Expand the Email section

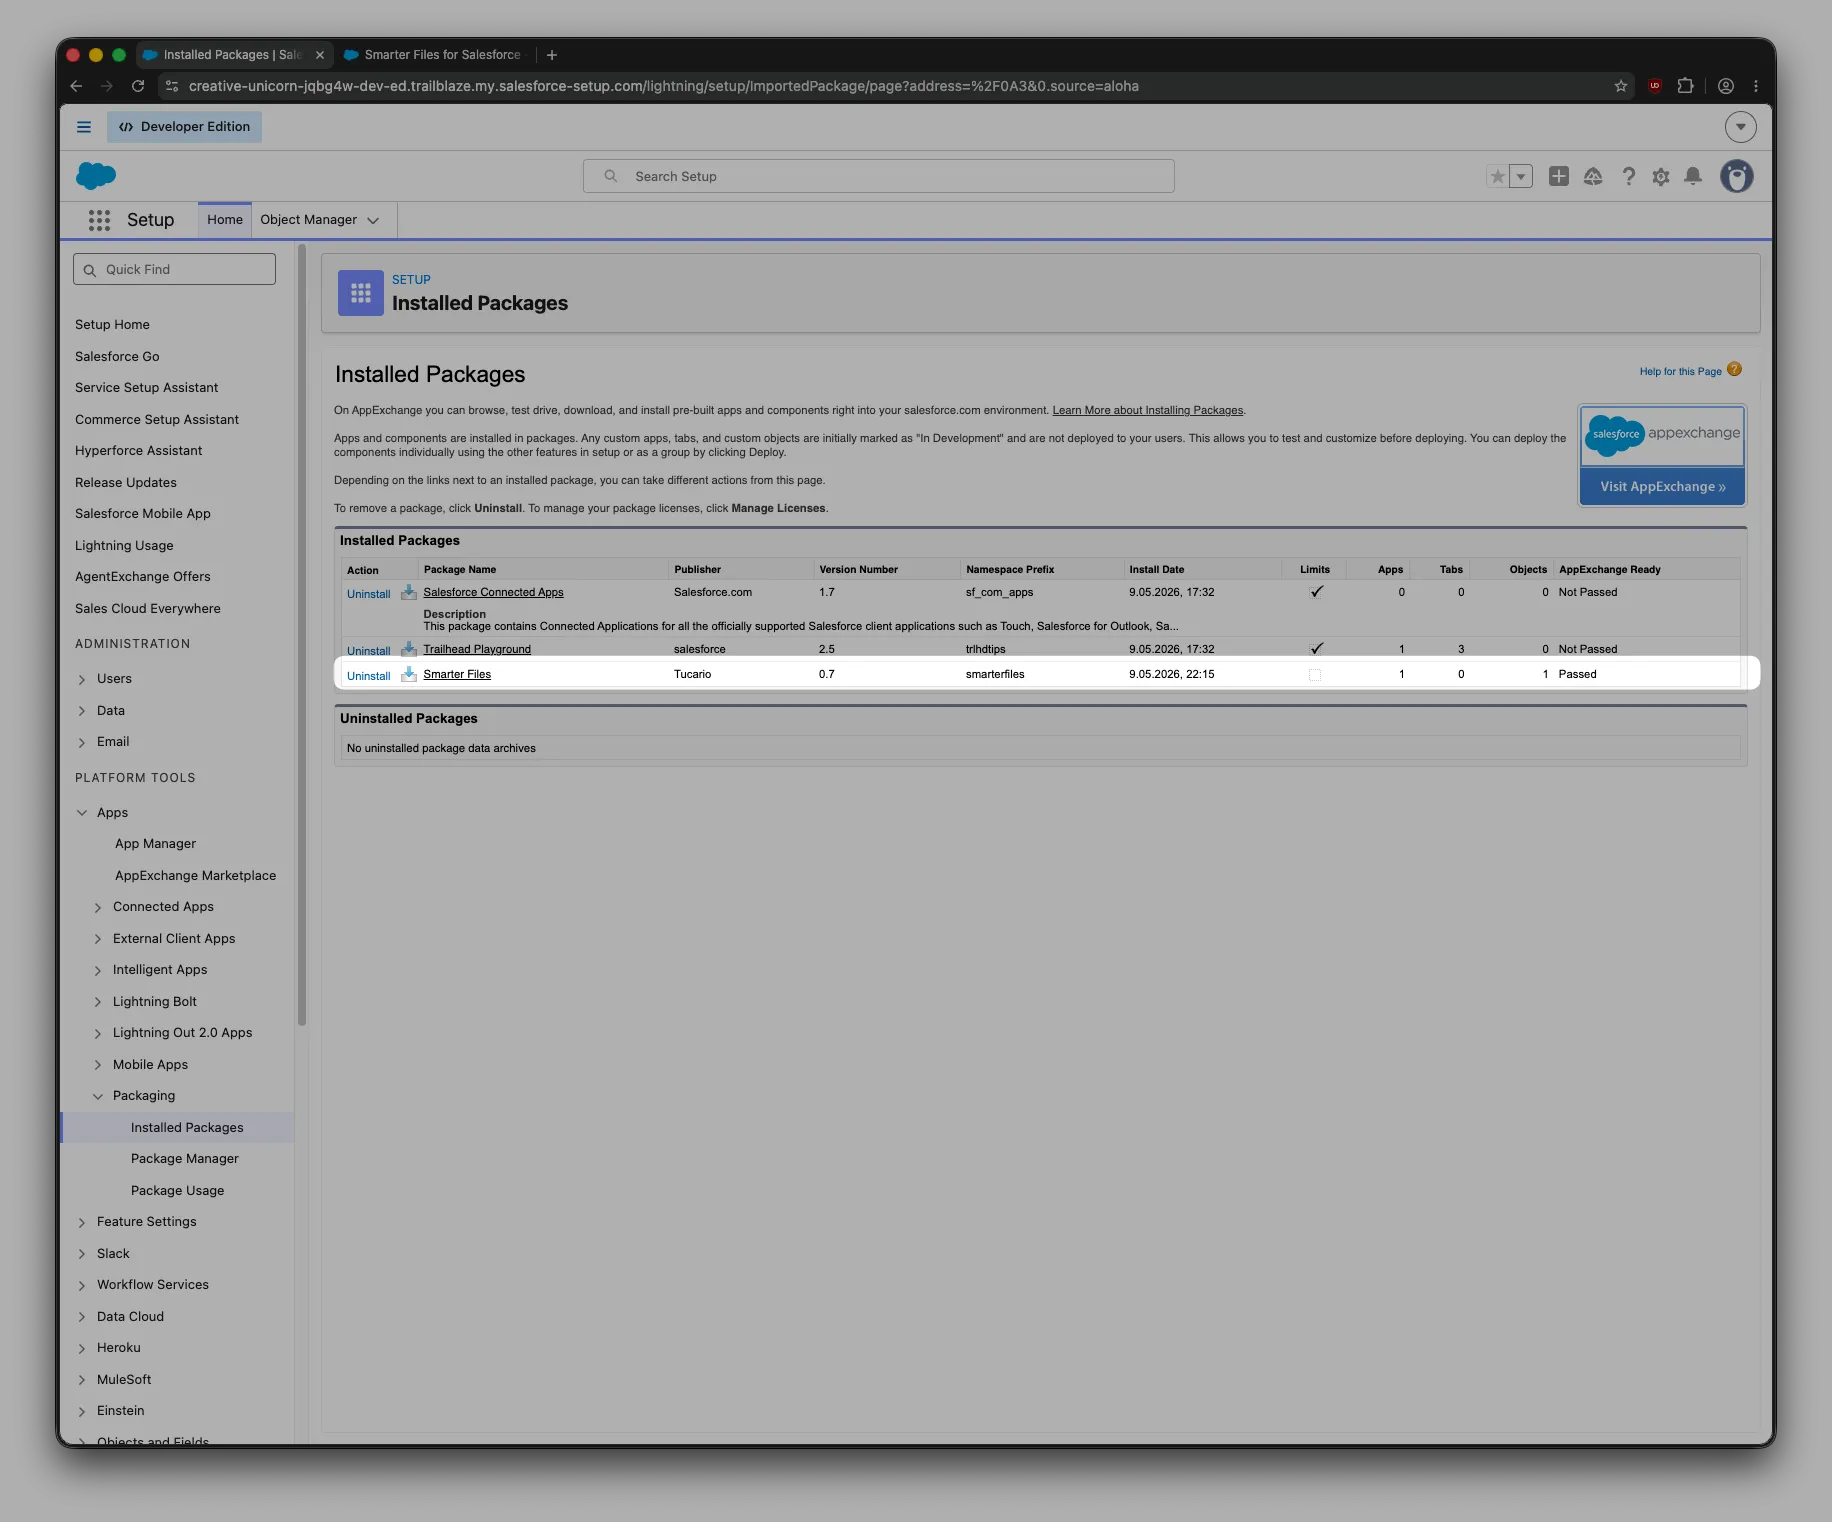pyautogui.click(x=82, y=742)
